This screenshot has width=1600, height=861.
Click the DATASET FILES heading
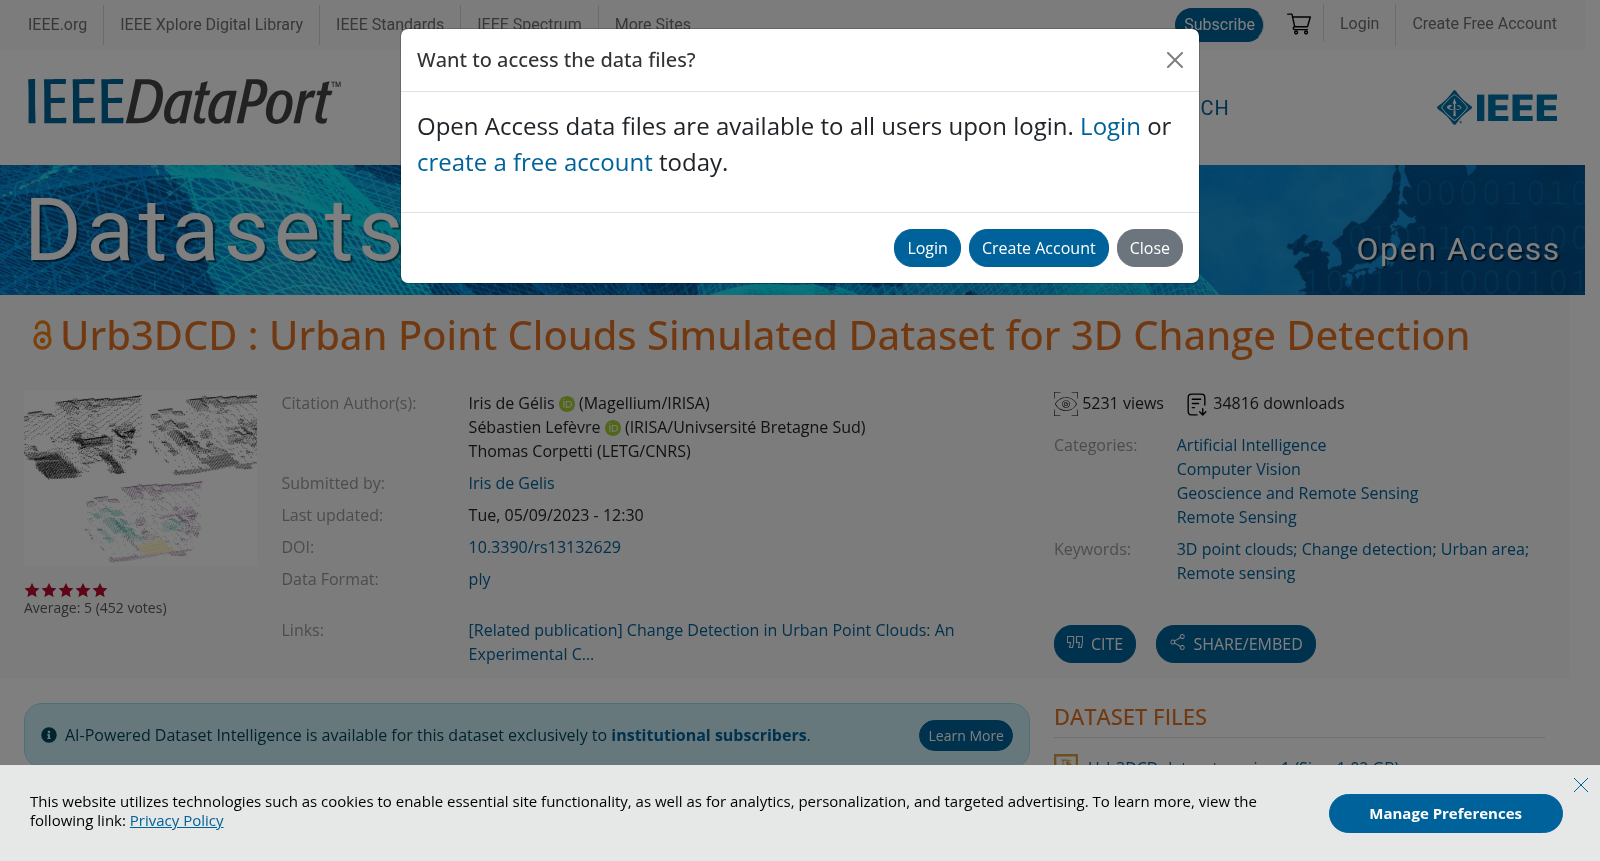(x=1130, y=717)
